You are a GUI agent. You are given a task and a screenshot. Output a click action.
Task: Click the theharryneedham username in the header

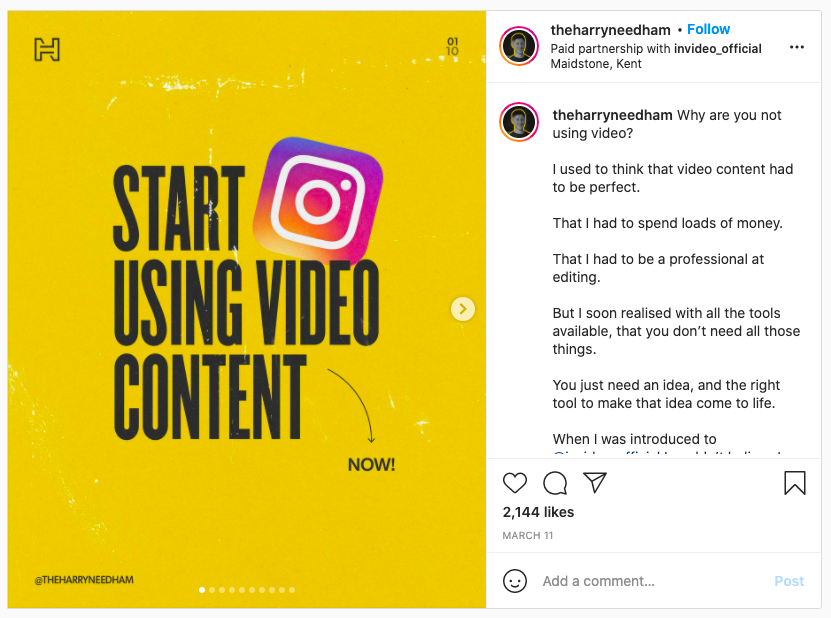(610, 30)
